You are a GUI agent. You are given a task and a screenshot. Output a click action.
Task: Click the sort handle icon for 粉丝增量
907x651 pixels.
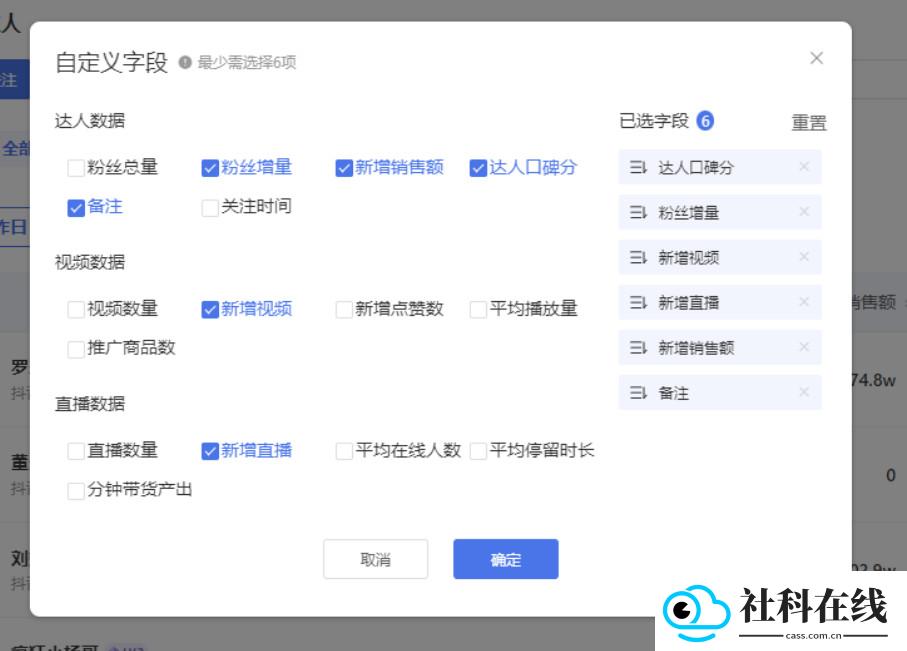point(638,212)
